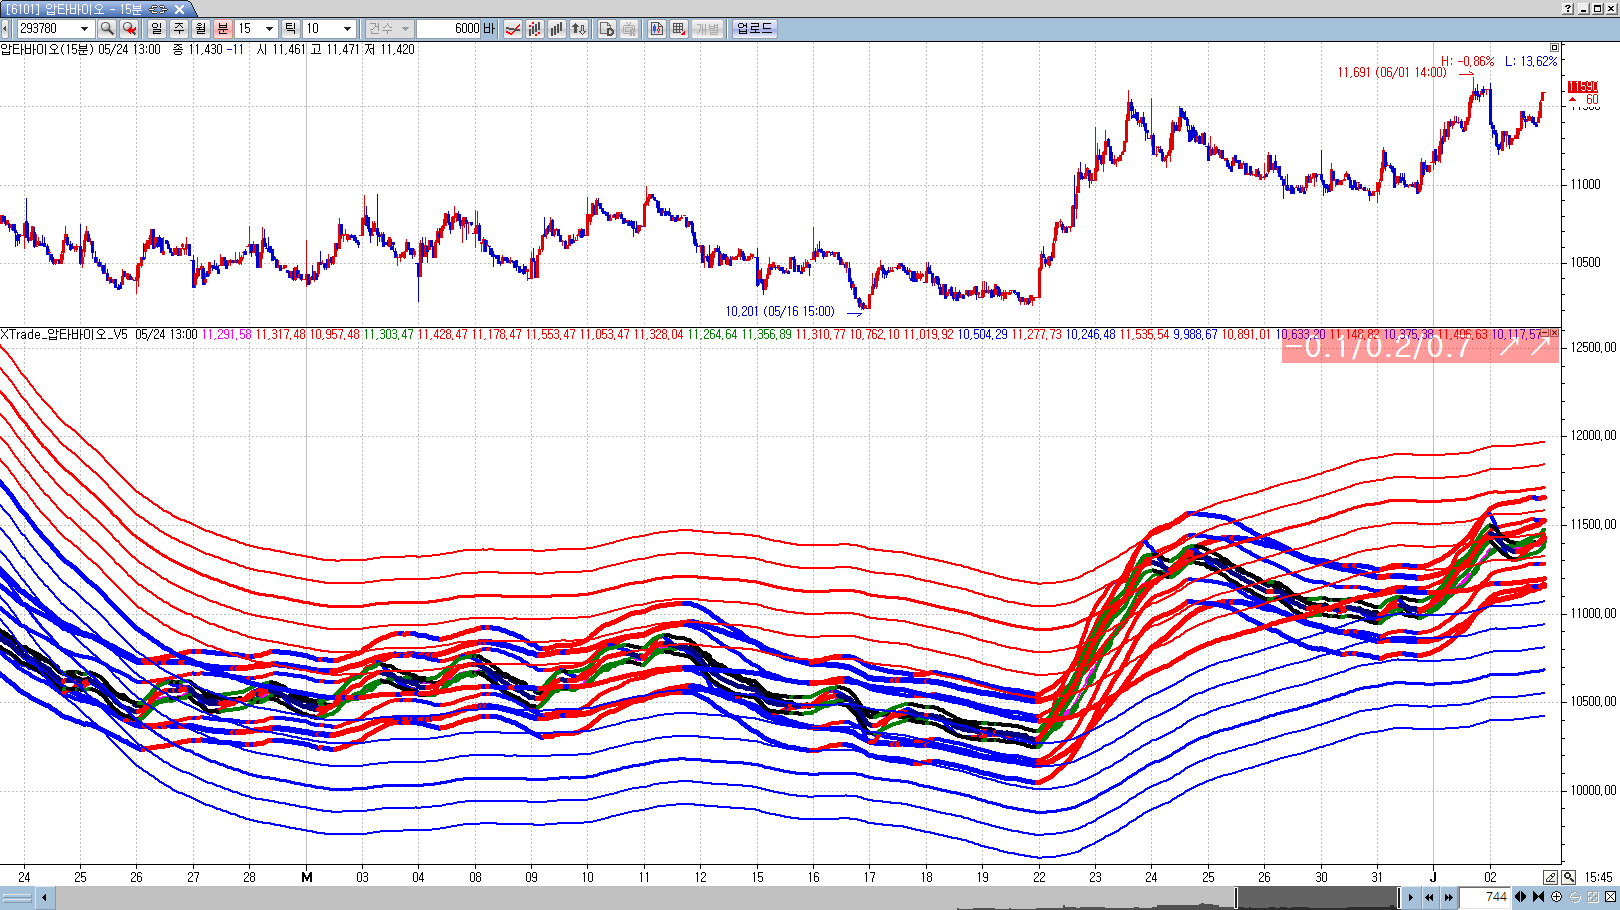Click the 업로드 button

point(754,29)
